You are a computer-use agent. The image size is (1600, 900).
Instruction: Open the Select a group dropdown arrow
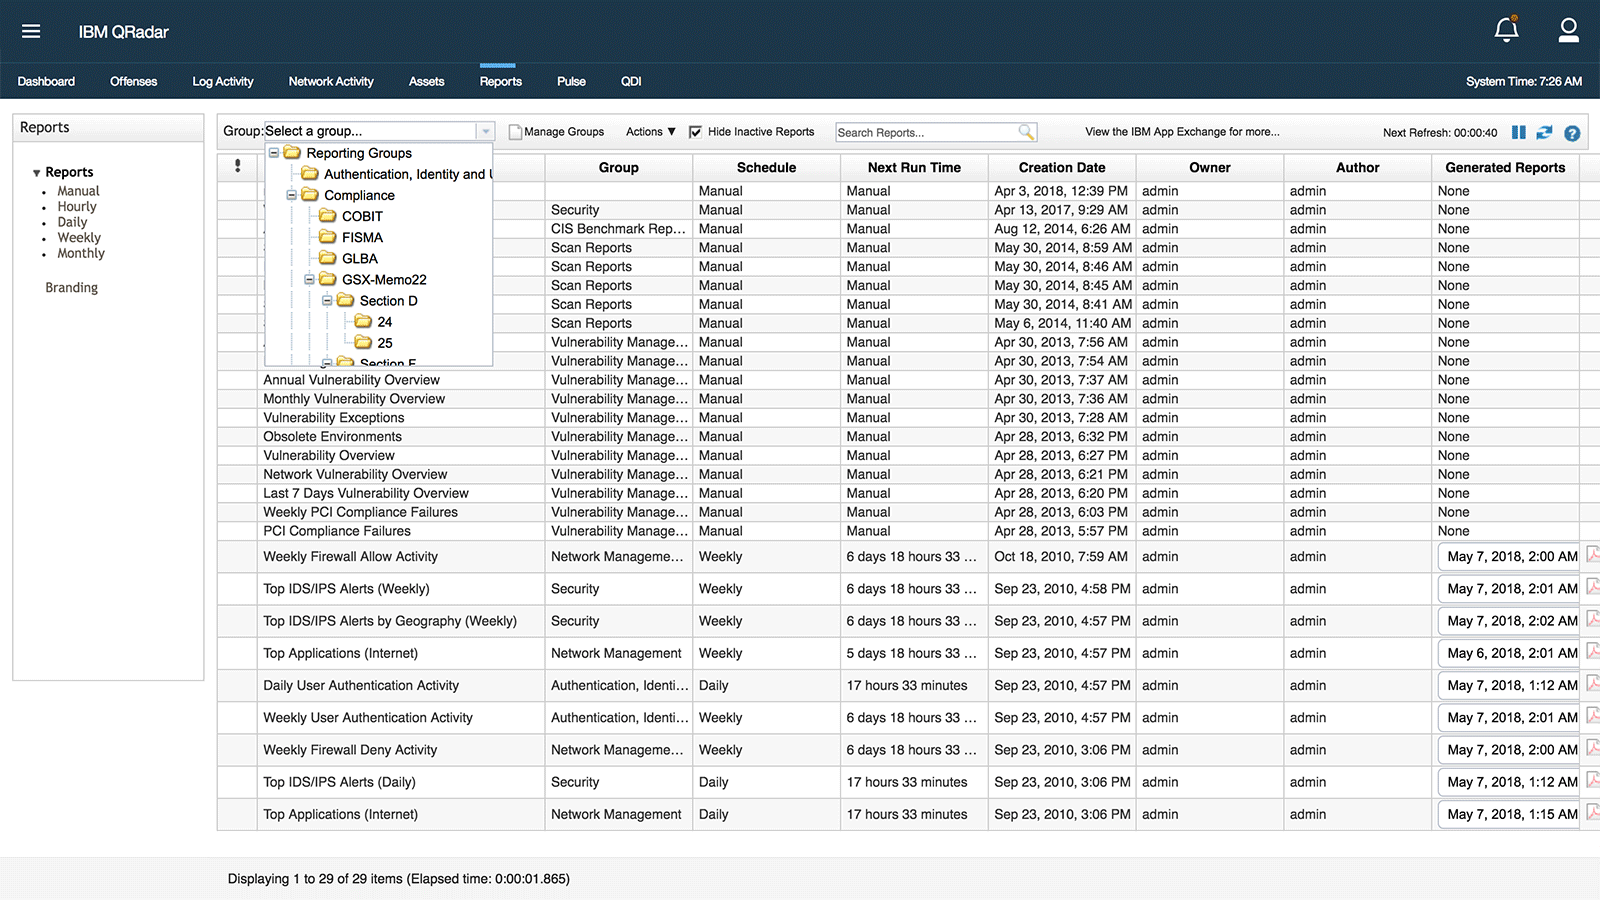click(485, 131)
